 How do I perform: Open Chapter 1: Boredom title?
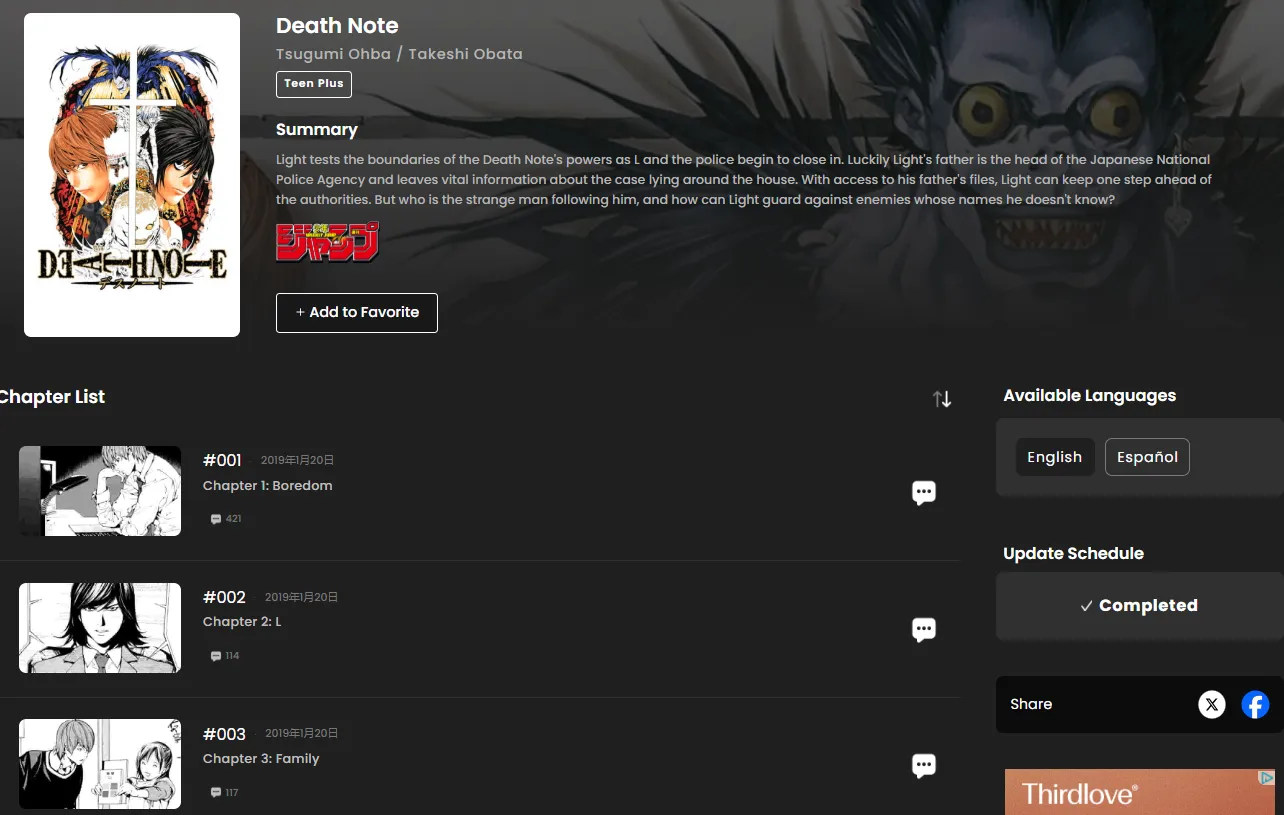(267, 486)
